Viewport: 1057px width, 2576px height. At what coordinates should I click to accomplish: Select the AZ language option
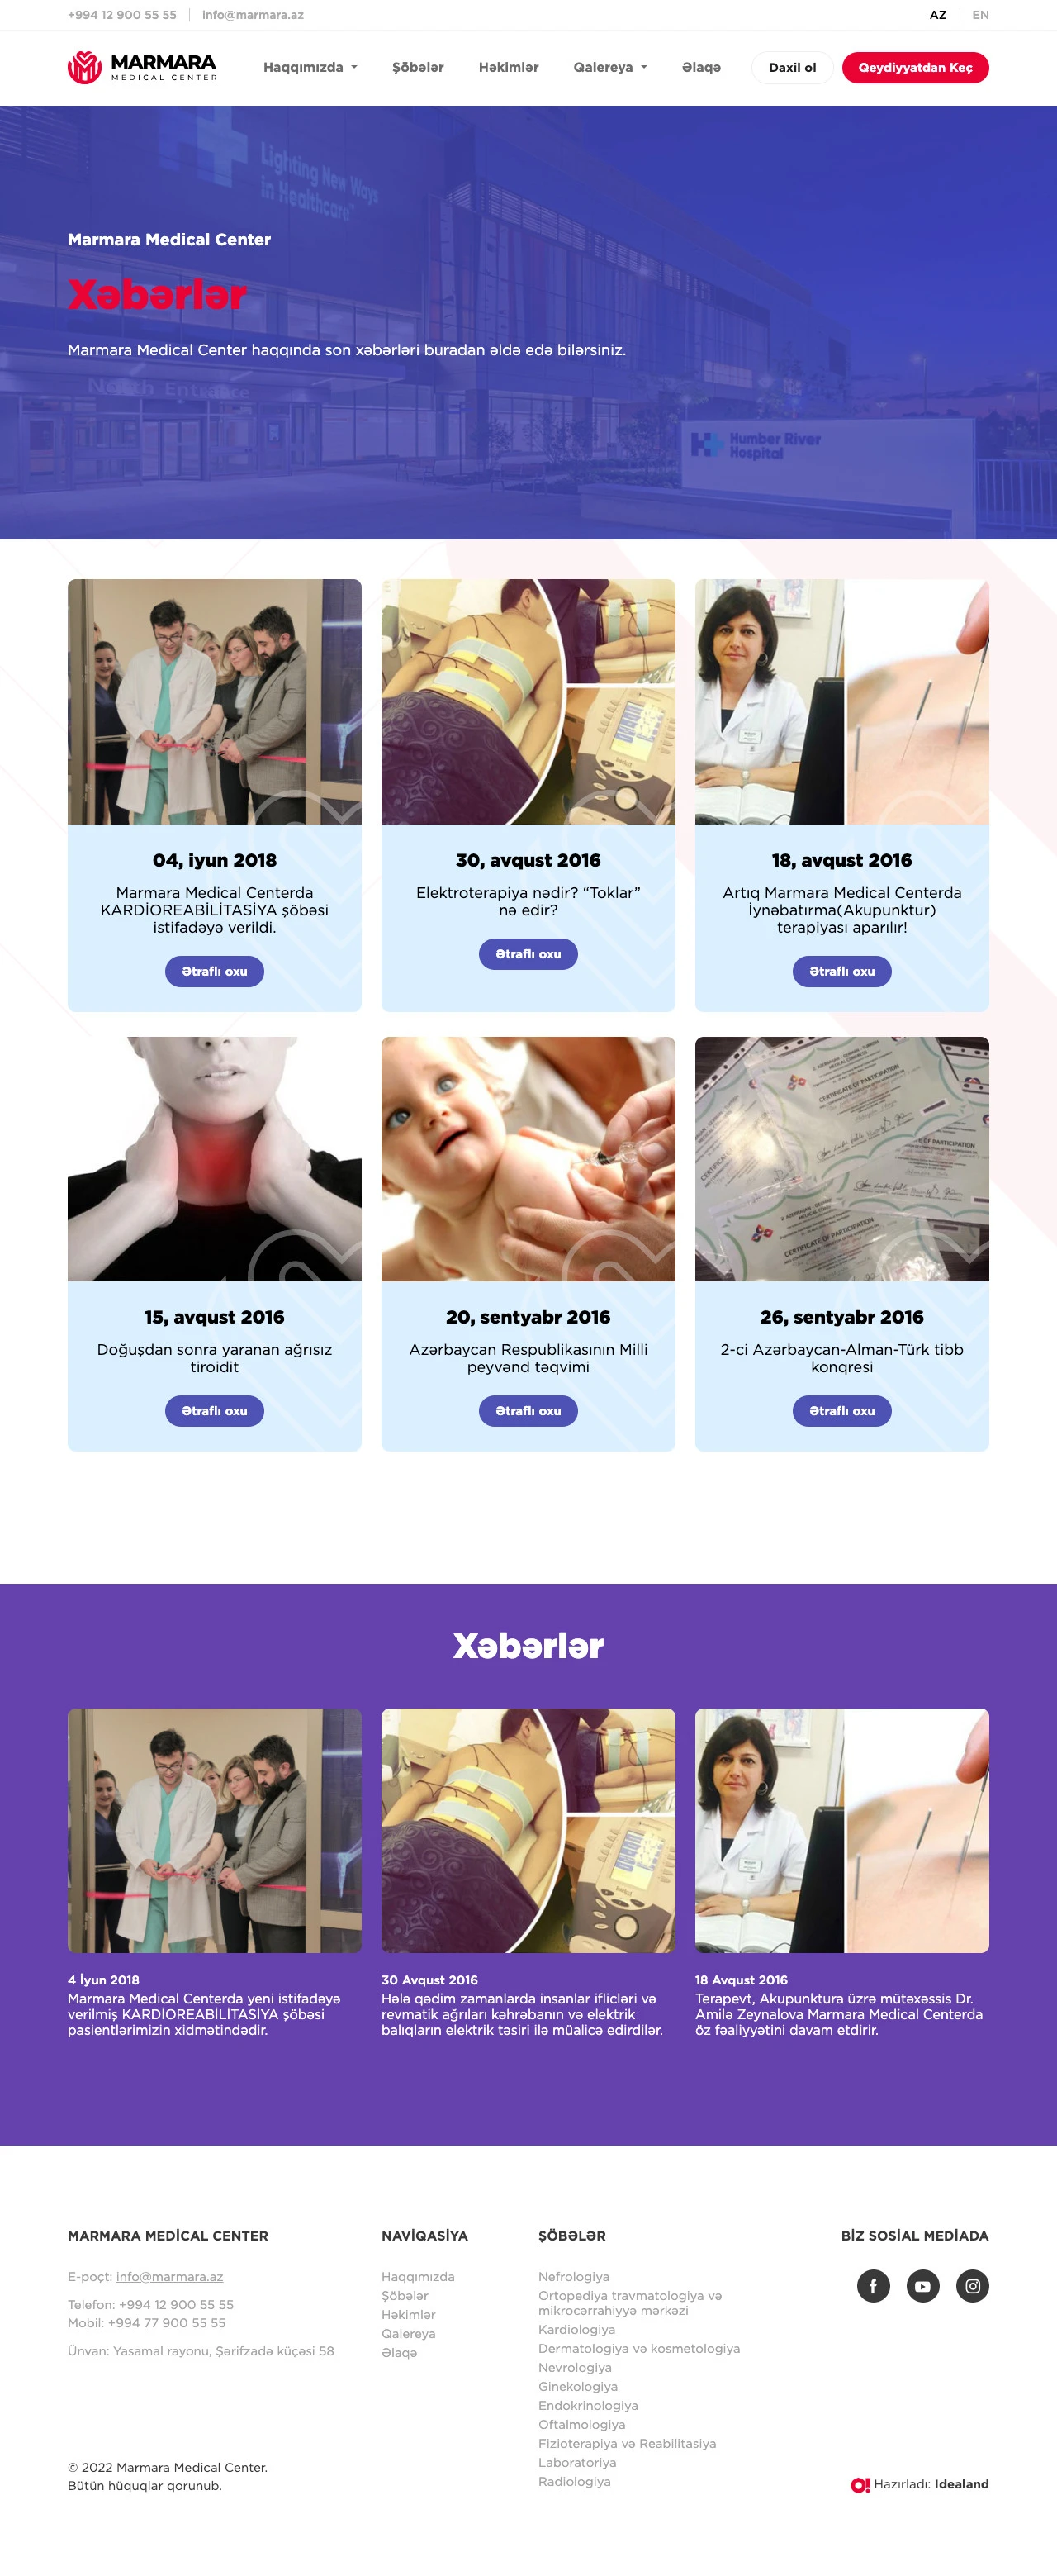point(937,15)
